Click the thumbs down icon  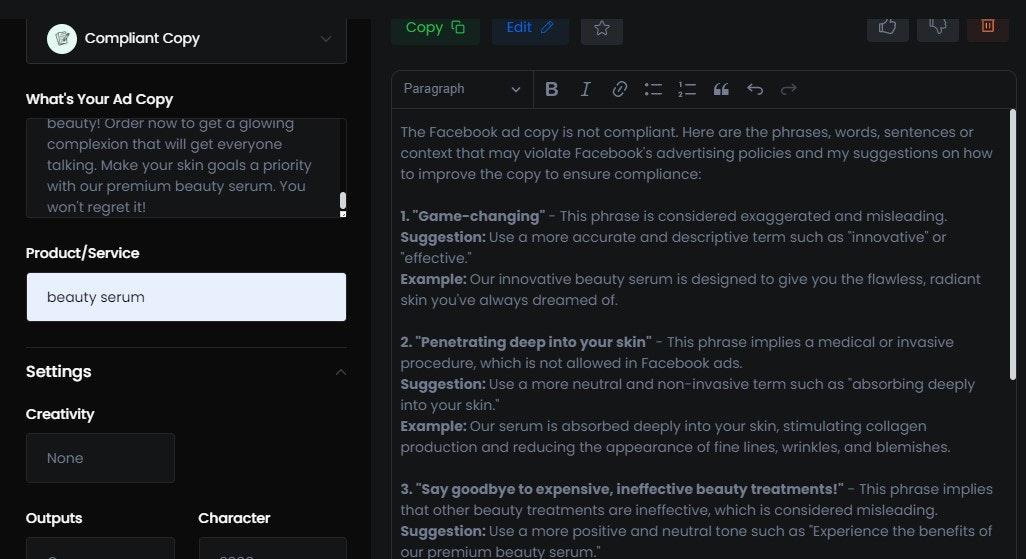pos(937,26)
